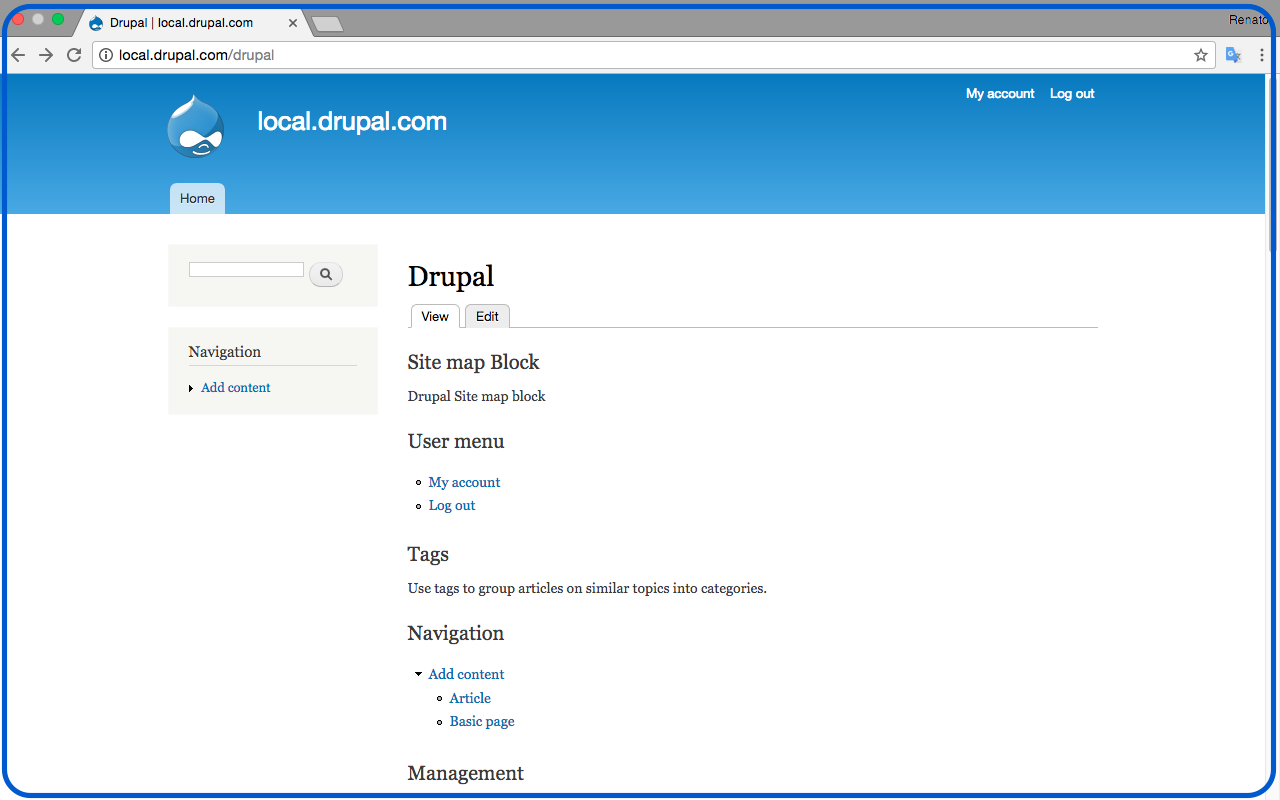
Task: Click the sidebar Navigation block title
Action: click(225, 352)
